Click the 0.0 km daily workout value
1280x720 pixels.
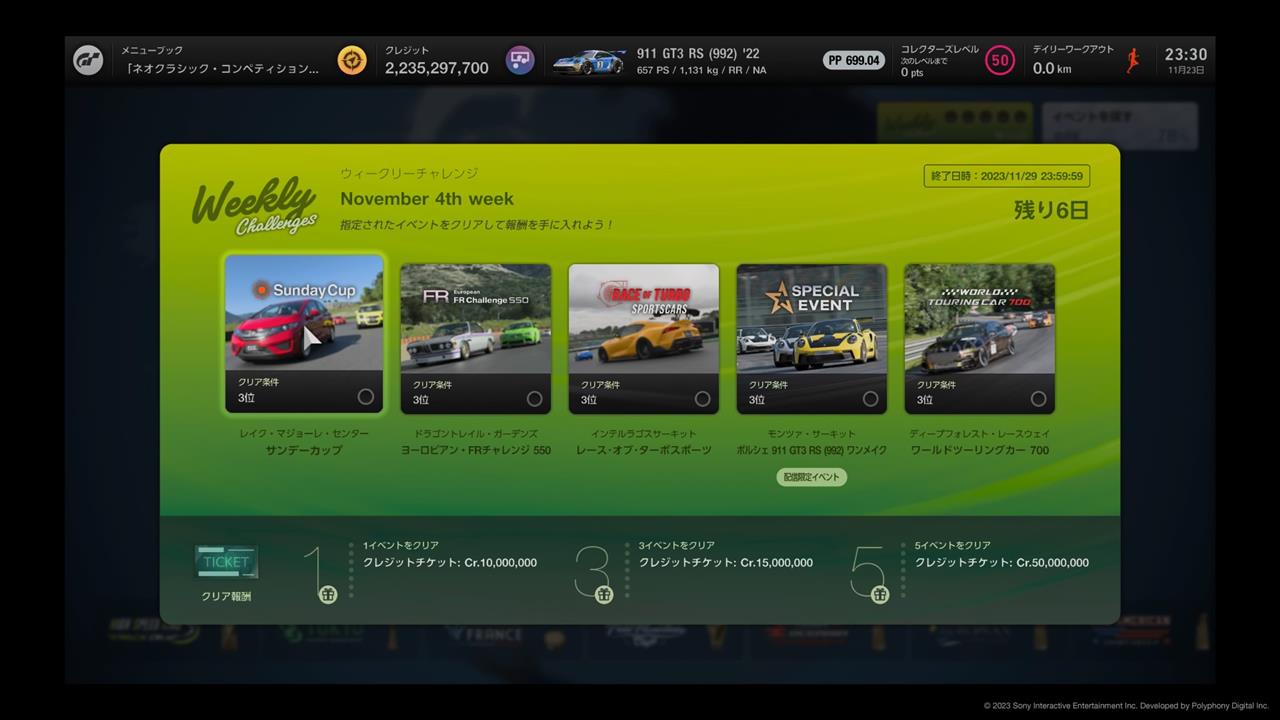pyautogui.click(x=1052, y=68)
